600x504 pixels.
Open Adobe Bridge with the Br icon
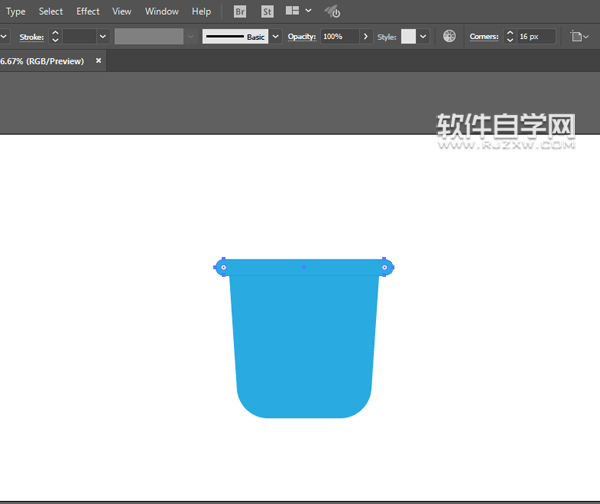pos(240,12)
